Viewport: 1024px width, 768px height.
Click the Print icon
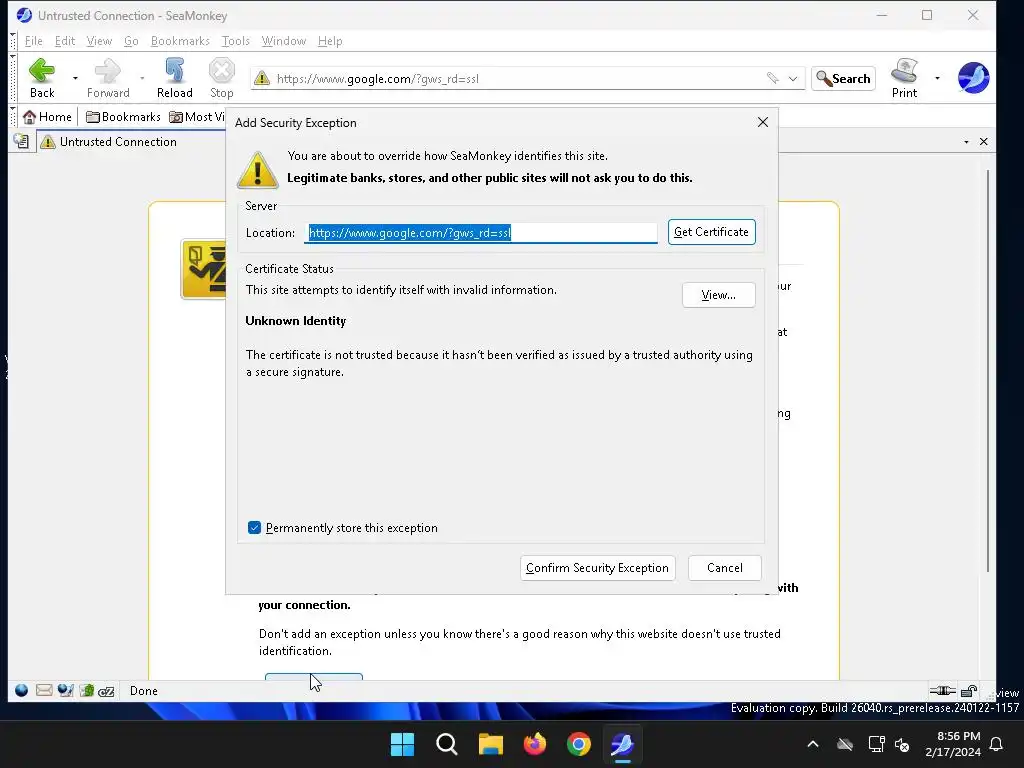coord(904,71)
